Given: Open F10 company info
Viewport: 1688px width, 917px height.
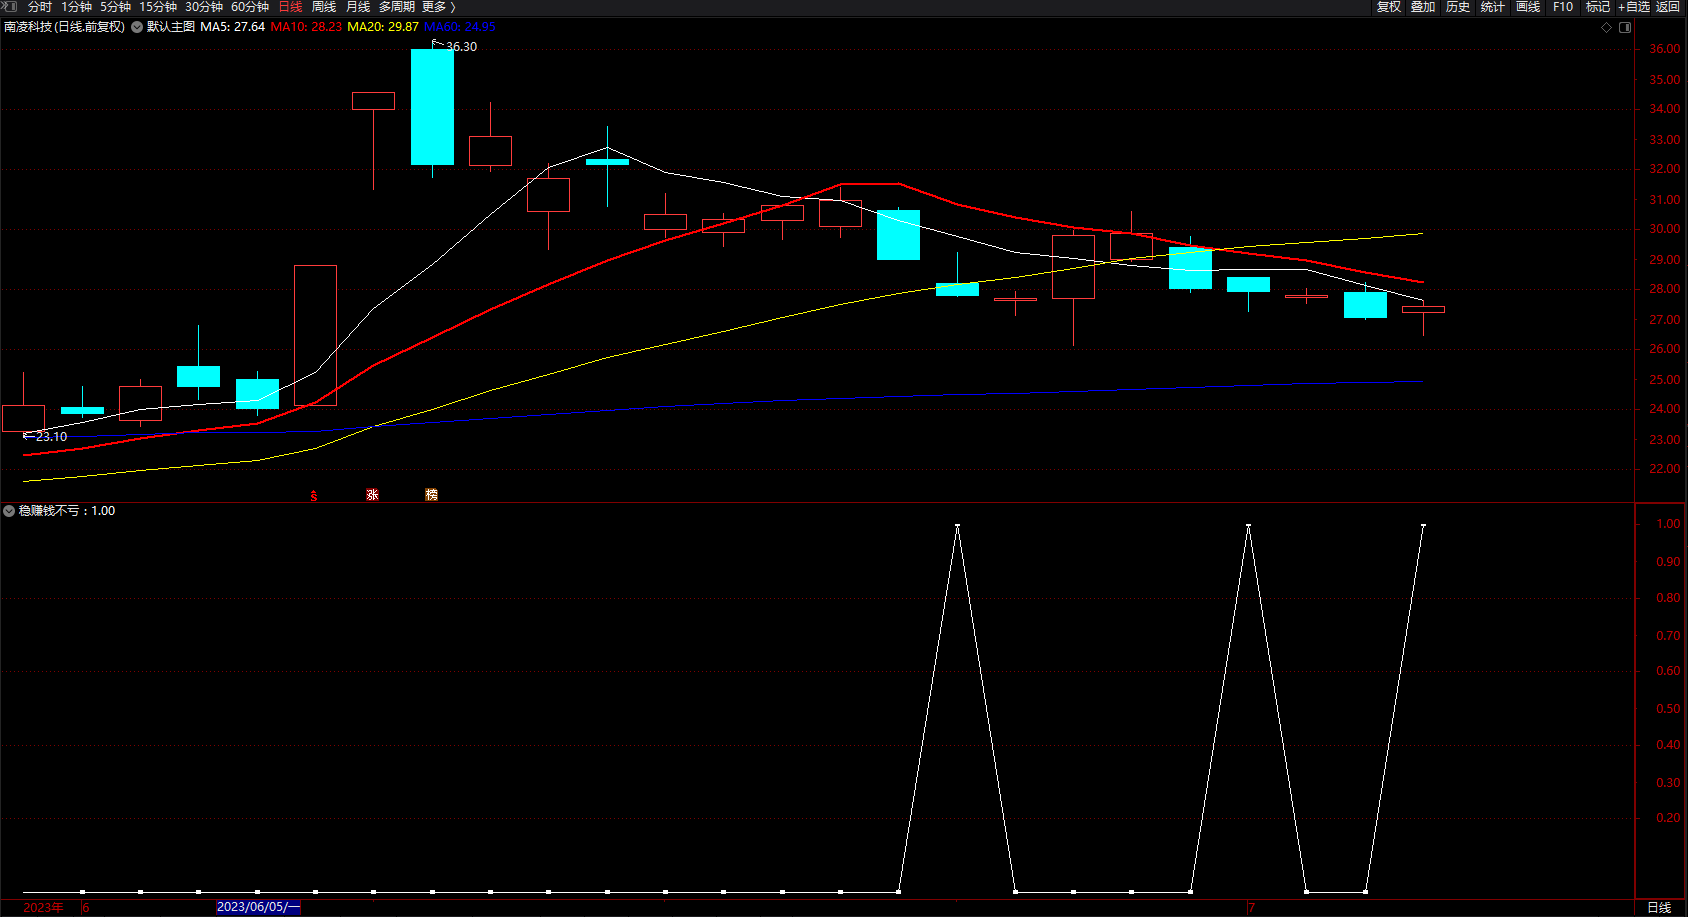Looking at the screenshot, I should coord(1563,7).
